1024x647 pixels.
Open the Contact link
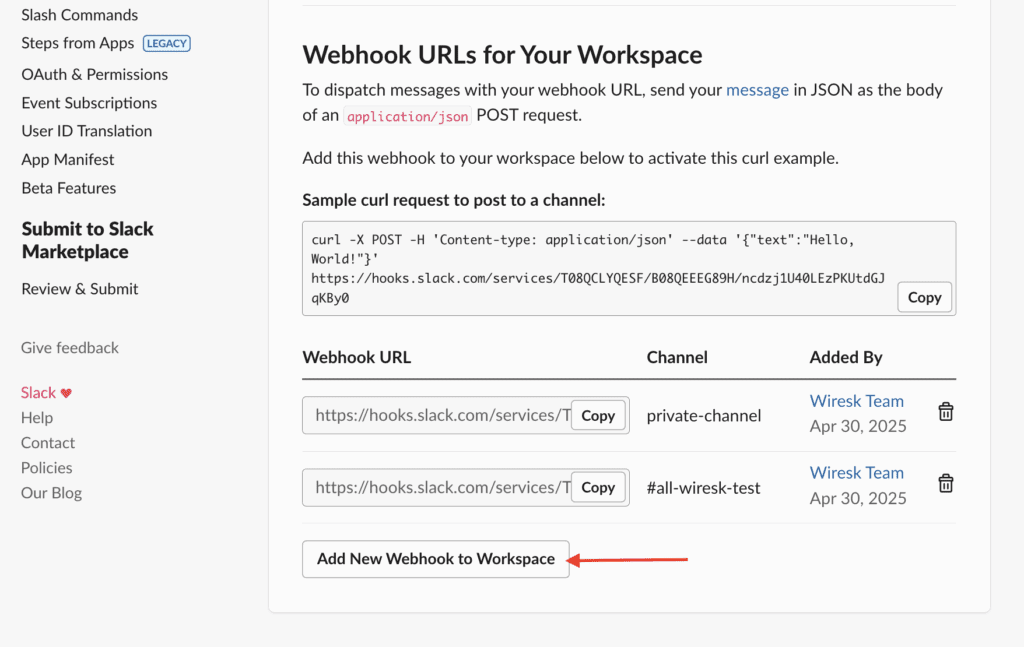(48, 443)
